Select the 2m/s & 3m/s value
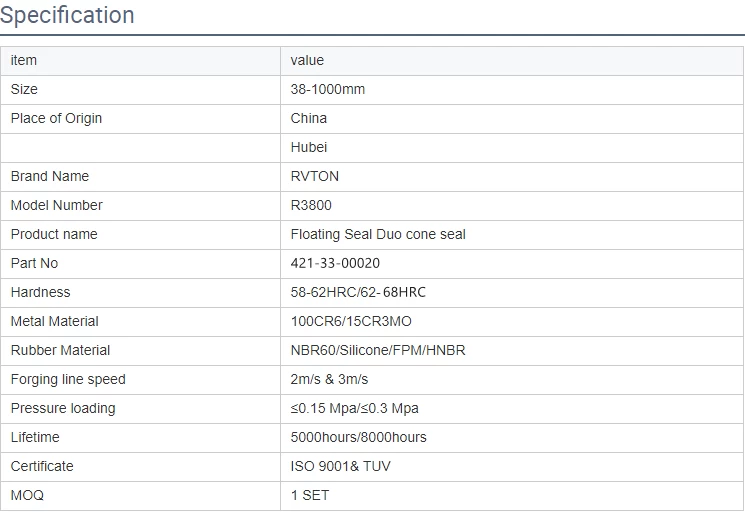Screen dimensions: 745x513 coord(329,379)
